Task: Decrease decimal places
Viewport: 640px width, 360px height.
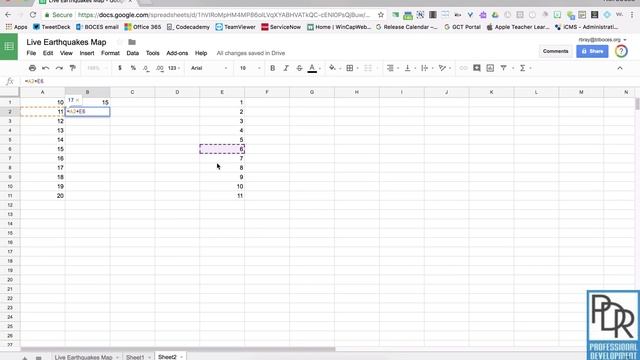Action: point(146,68)
